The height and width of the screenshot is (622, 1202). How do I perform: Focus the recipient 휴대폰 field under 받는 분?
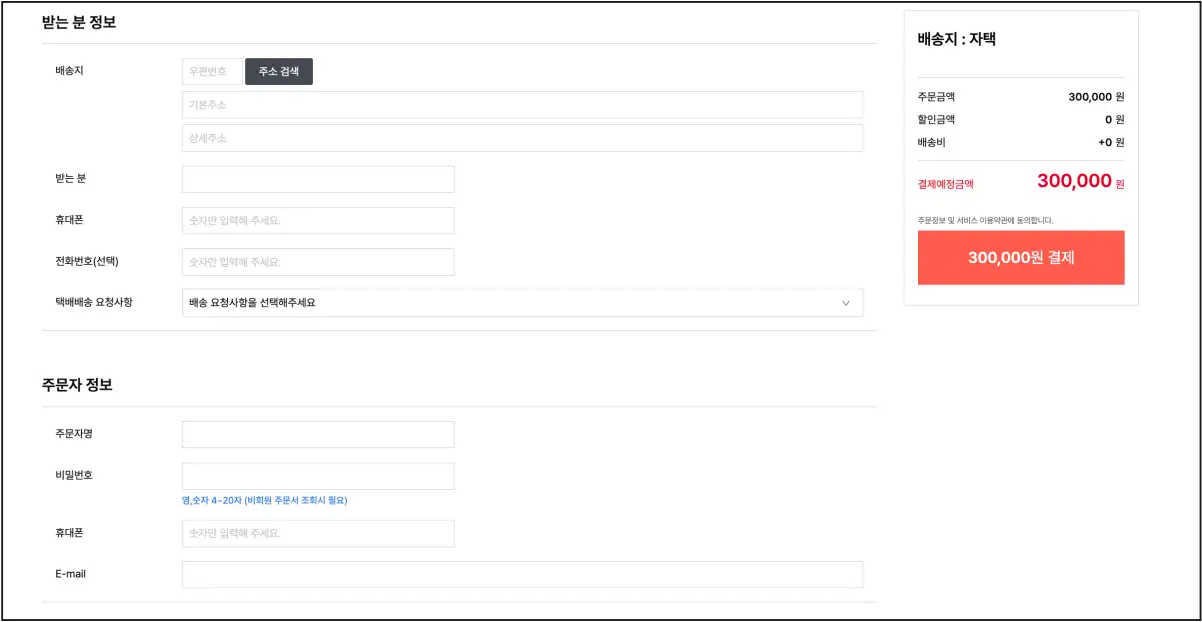click(318, 221)
